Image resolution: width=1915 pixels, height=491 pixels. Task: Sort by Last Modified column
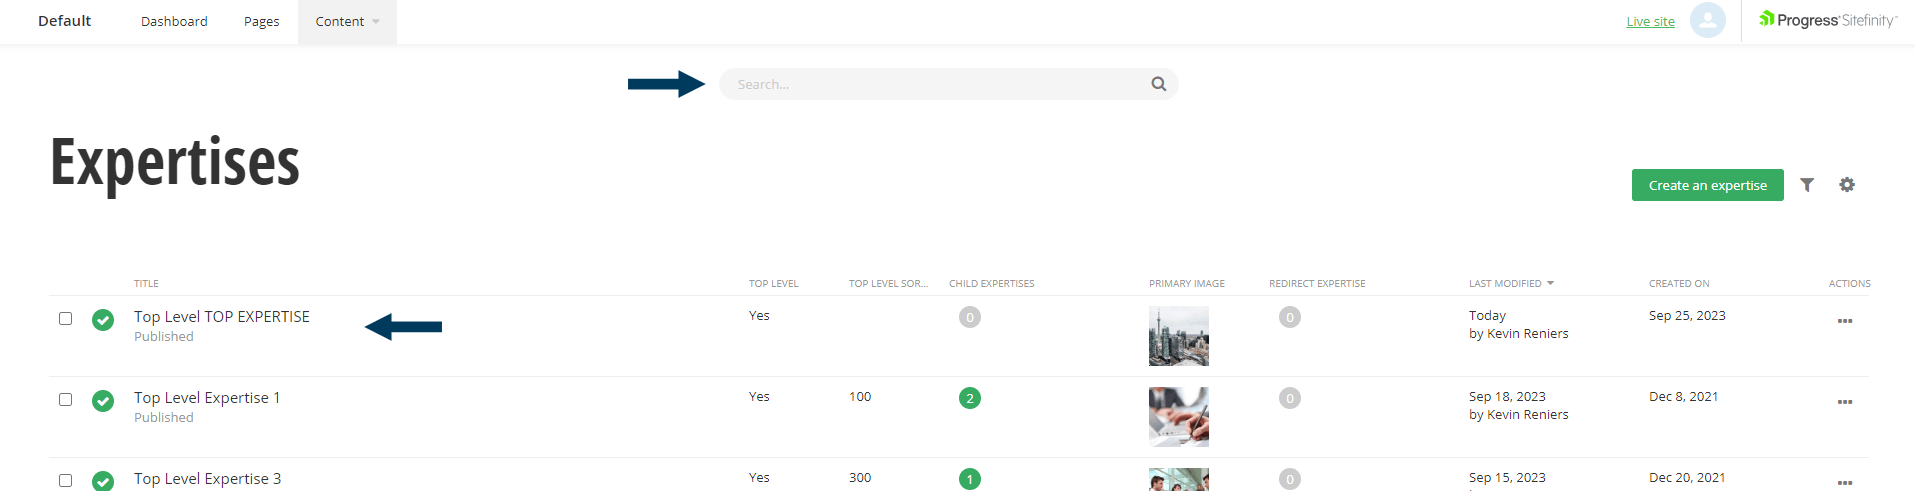point(1511,284)
